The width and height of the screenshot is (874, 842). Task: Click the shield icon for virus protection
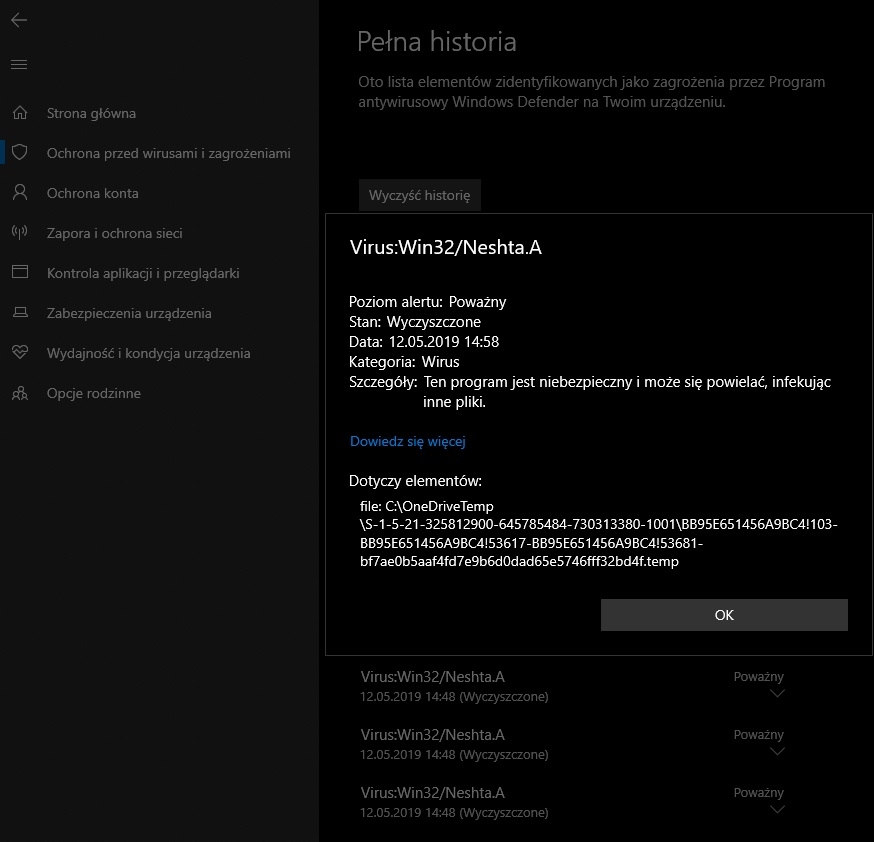pos(20,153)
